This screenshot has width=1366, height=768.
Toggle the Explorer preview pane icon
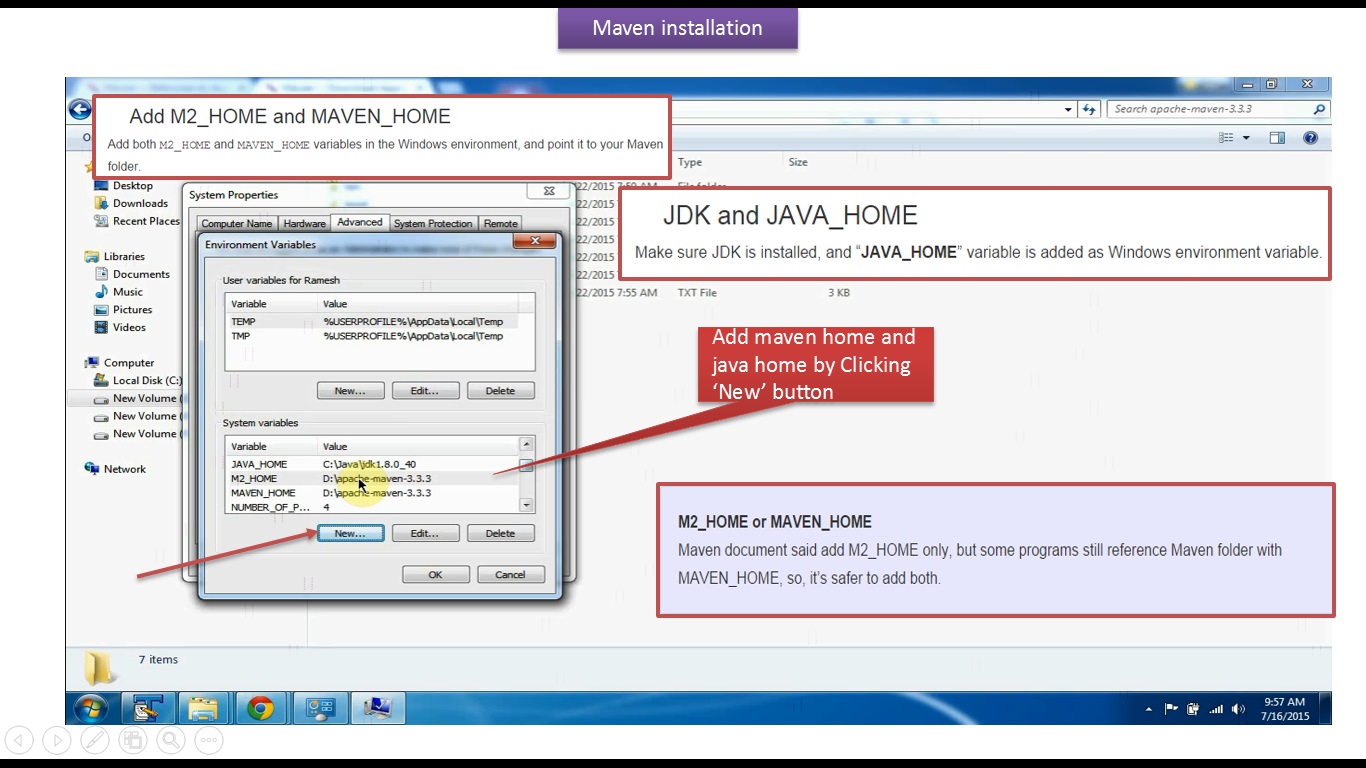tap(1277, 138)
